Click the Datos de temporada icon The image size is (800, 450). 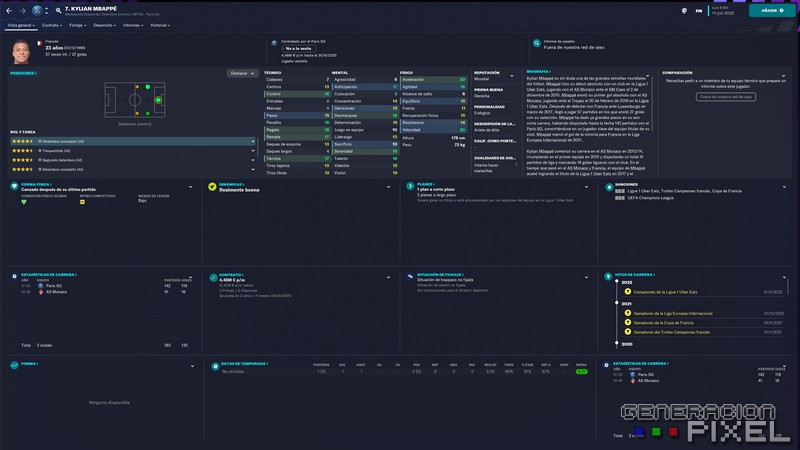[215, 366]
